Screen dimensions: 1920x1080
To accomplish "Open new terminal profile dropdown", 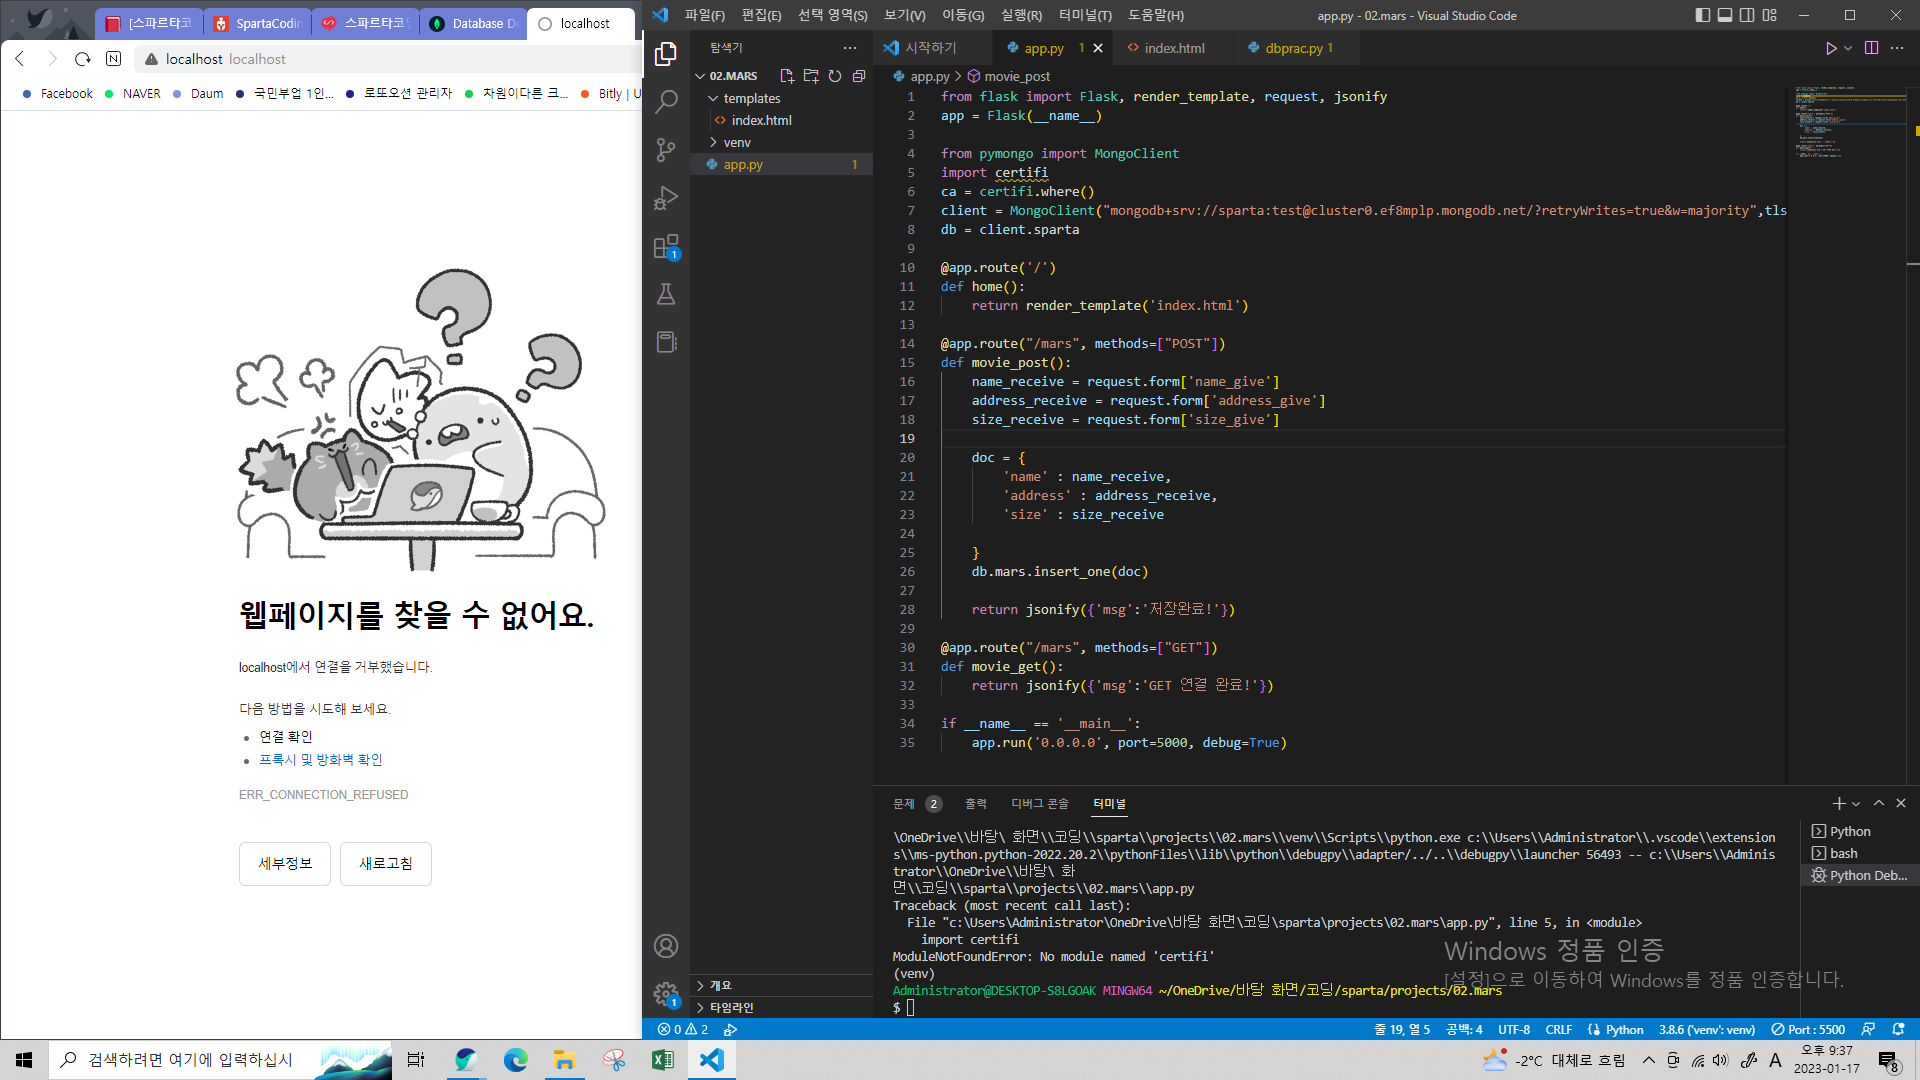I will (1856, 803).
